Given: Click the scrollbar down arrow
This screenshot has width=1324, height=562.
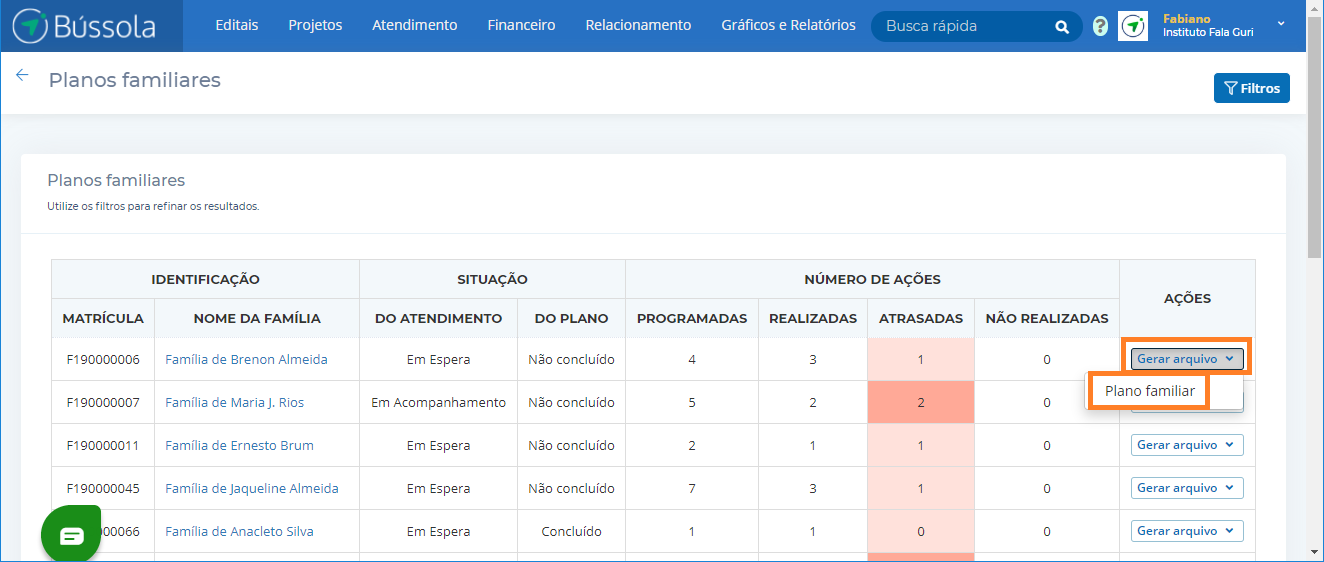Looking at the screenshot, I should [x=1315, y=552].
